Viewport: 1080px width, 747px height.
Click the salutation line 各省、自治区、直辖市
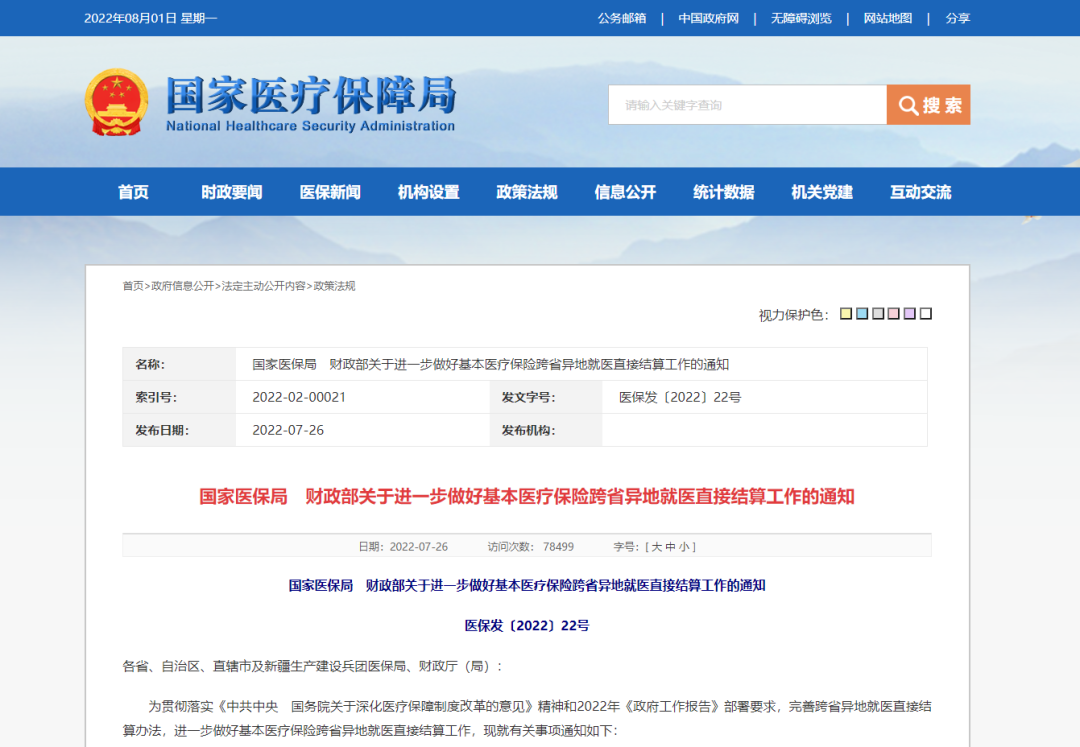tap(313, 666)
